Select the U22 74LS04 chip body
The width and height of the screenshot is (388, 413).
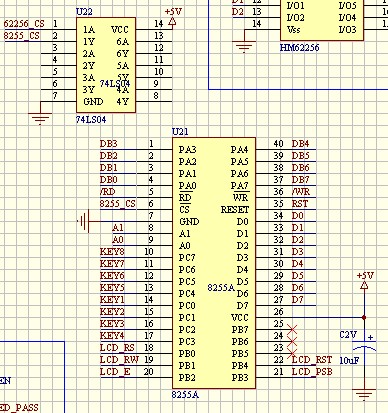(x=106, y=65)
